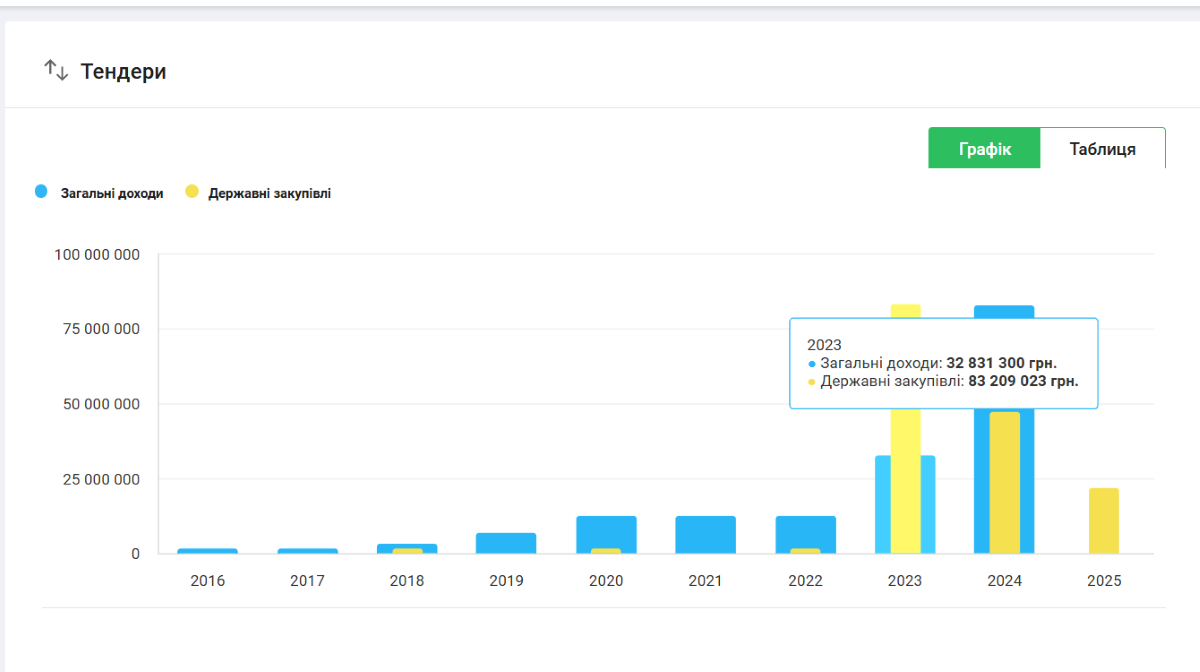Select the yellow 2024 procurement bar
This screenshot has width=1200, height=672.
coord(1004,482)
